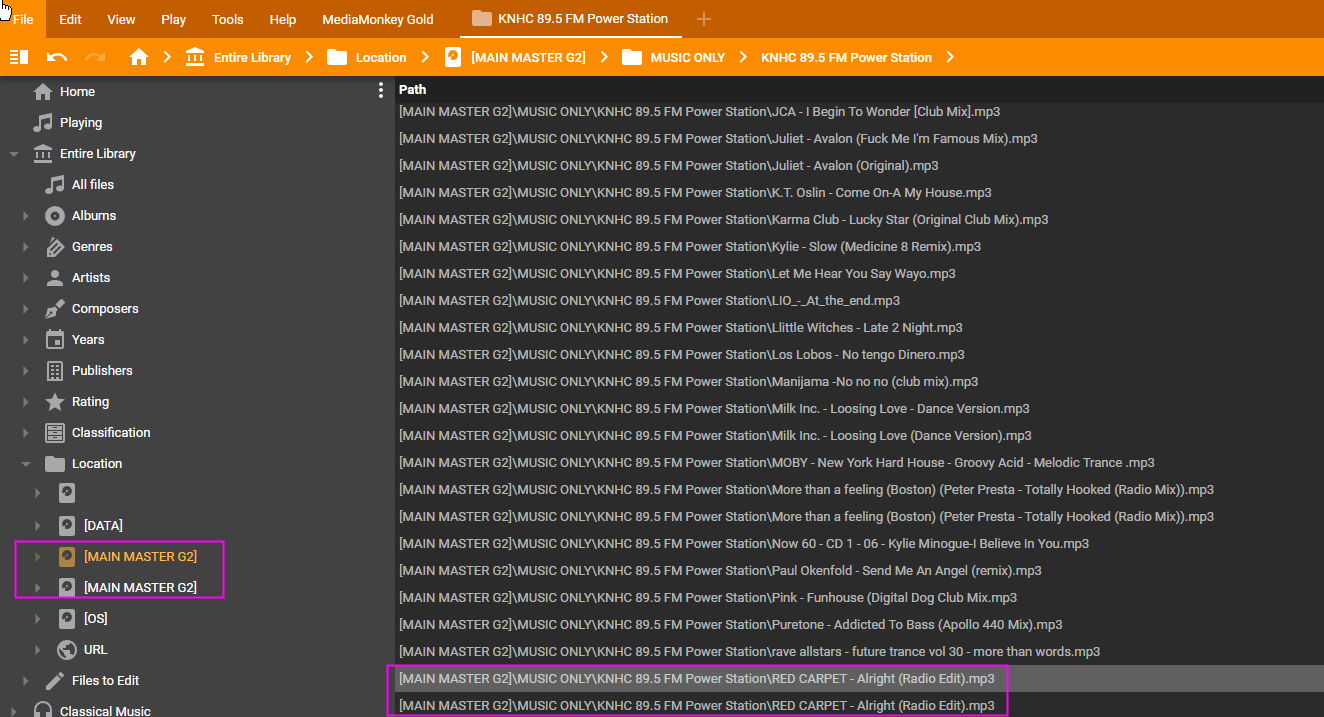The width and height of the screenshot is (1324, 717).
Task: Click the Undo arrow in the toolbar
Action: coord(57,57)
